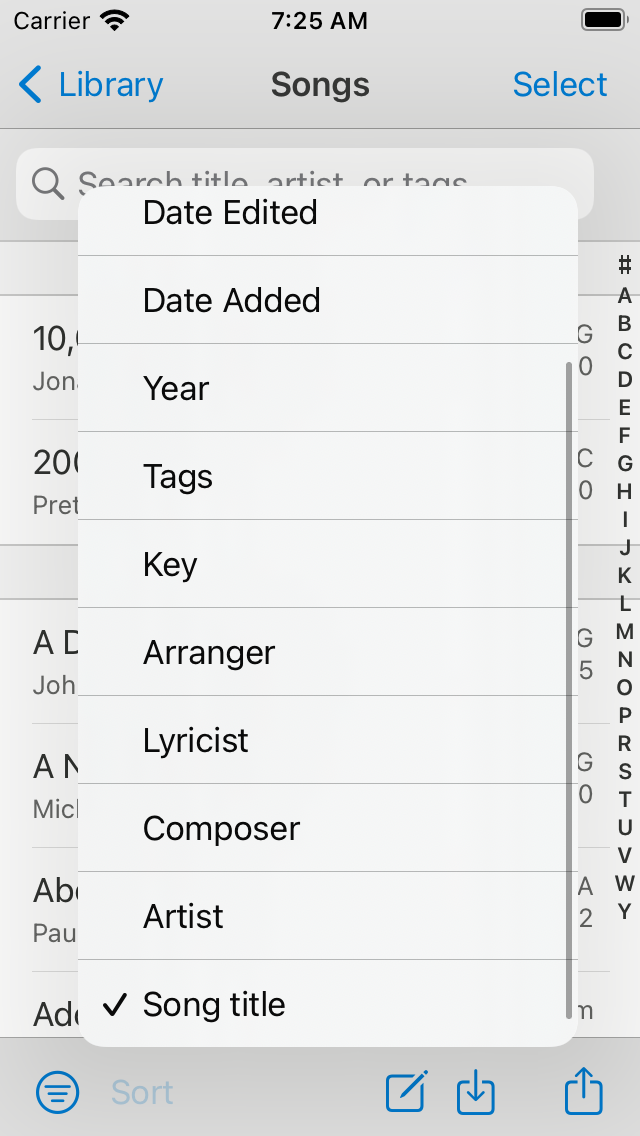Open the share sheet icon

click(x=583, y=1092)
